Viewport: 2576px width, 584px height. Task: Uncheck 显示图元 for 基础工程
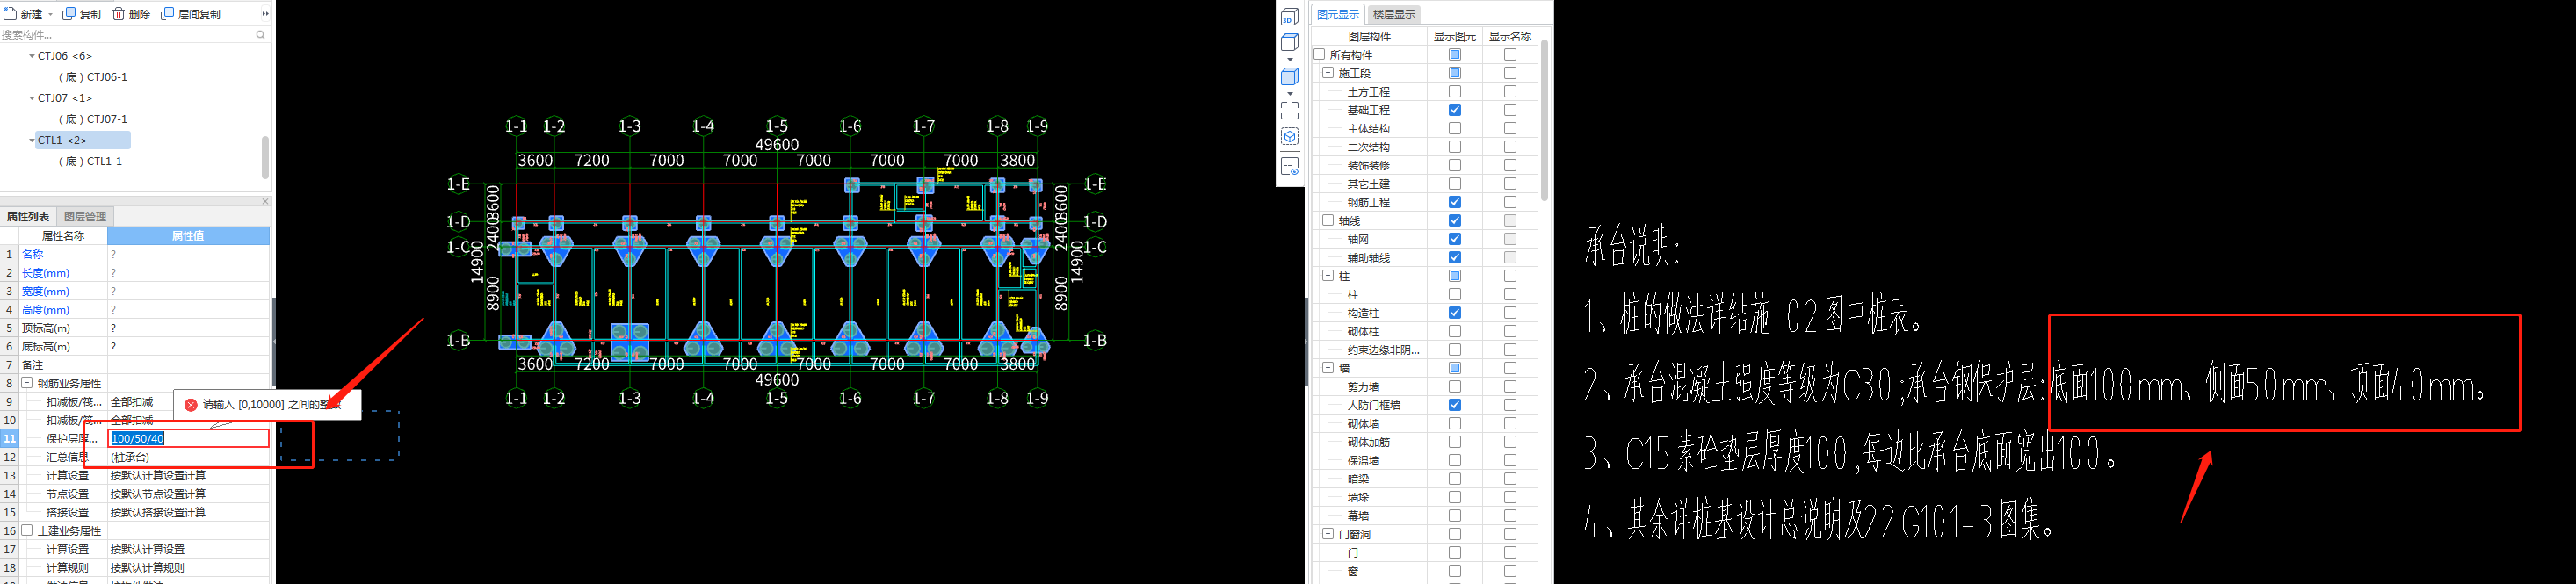[1455, 110]
